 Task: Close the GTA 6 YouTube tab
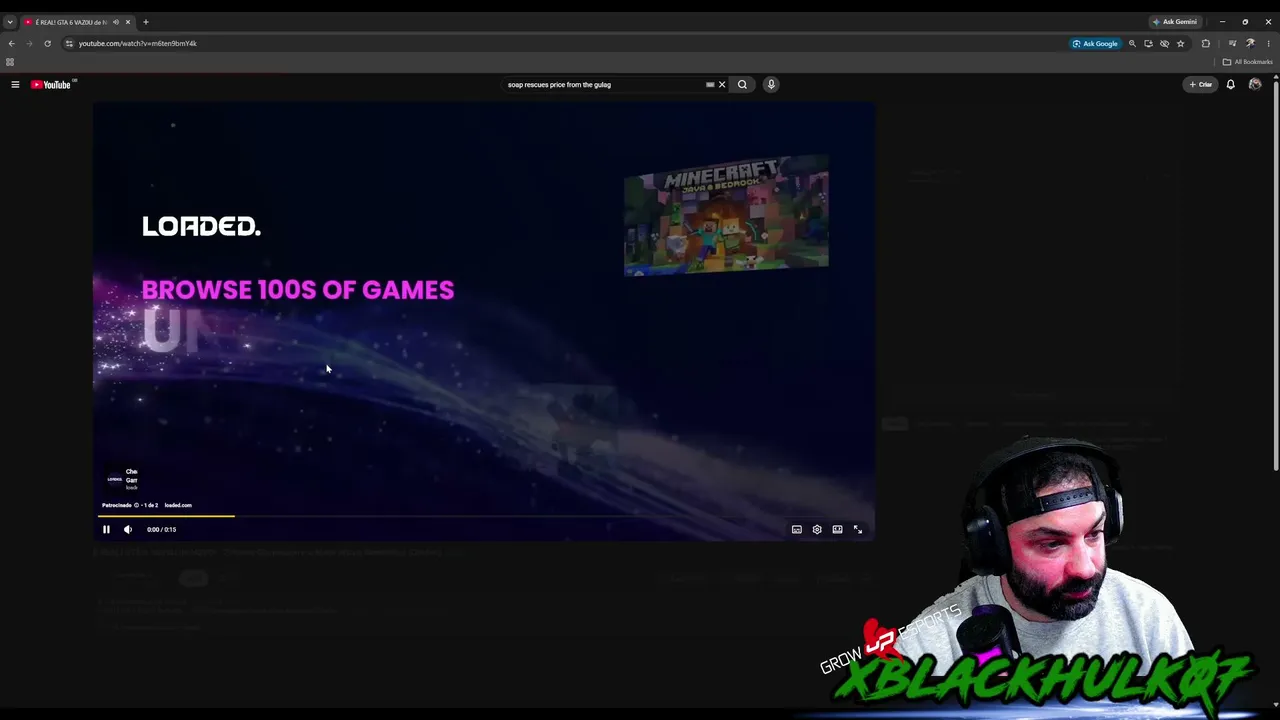(129, 22)
